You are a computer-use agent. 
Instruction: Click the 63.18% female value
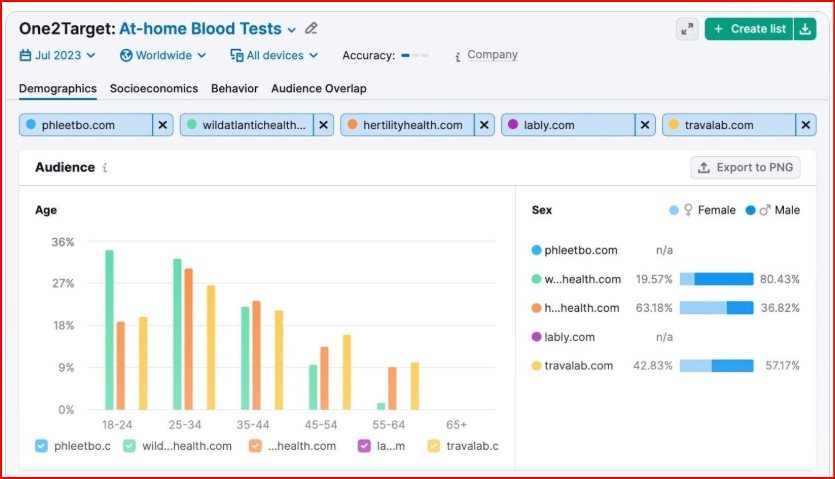coord(654,308)
